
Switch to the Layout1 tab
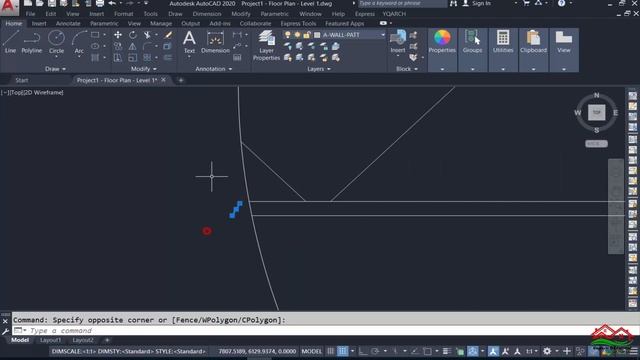point(51,340)
